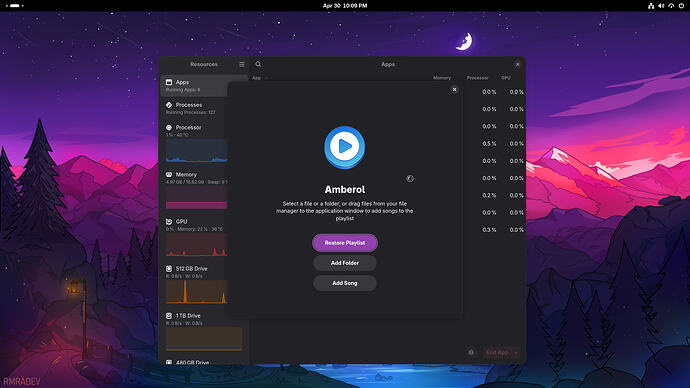Open the Resources hamburger menu
Screen dimensions: 690x388
(242, 64)
